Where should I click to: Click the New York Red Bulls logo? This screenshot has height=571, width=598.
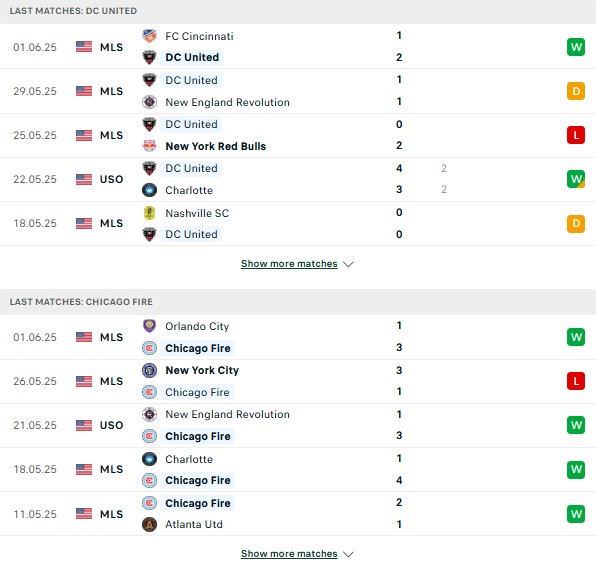[150, 146]
